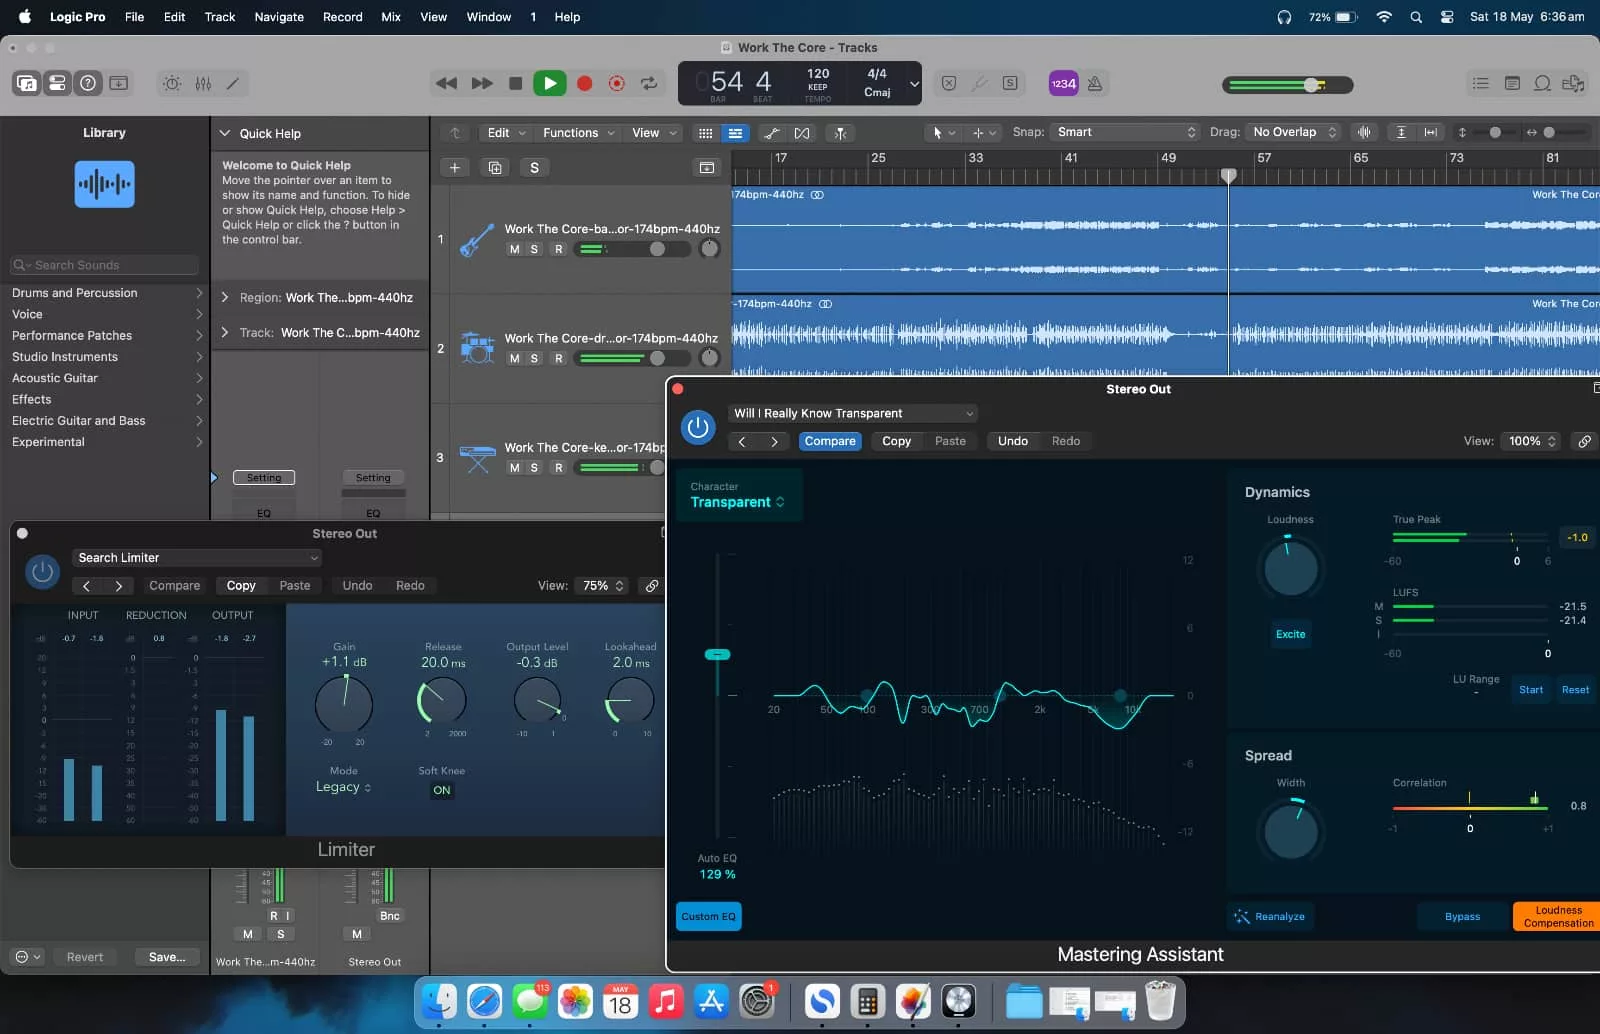Click the Search Sounds field
1600x1034 pixels.
tap(105, 265)
